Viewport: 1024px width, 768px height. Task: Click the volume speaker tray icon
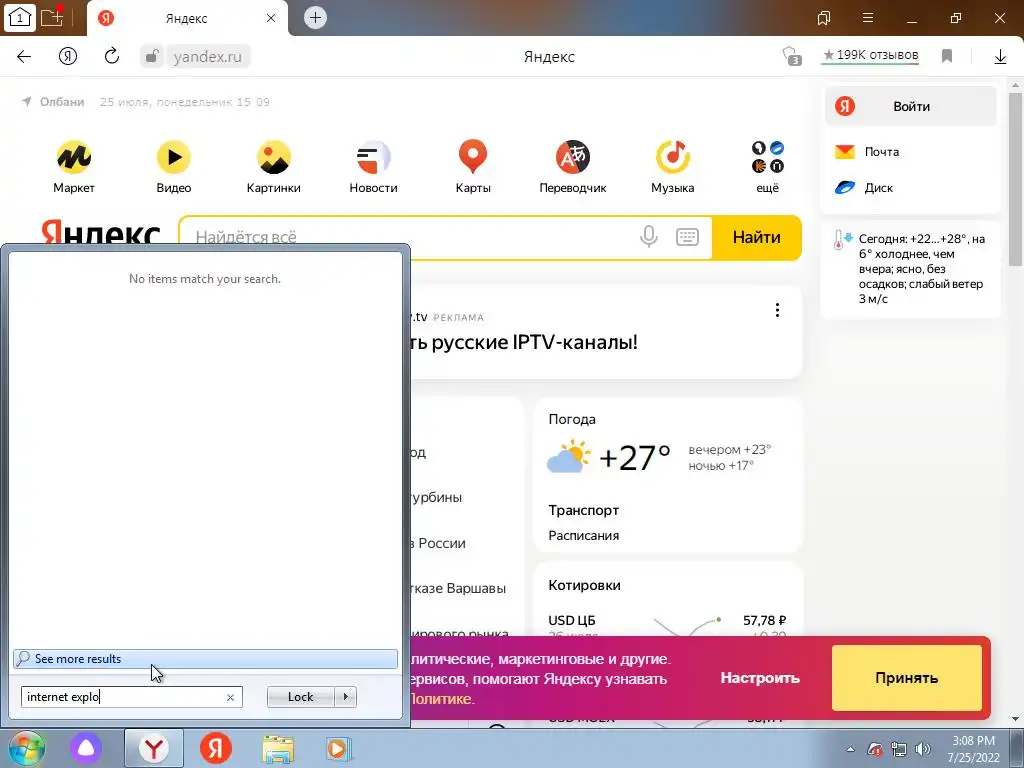pyautogui.click(x=923, y=749)
